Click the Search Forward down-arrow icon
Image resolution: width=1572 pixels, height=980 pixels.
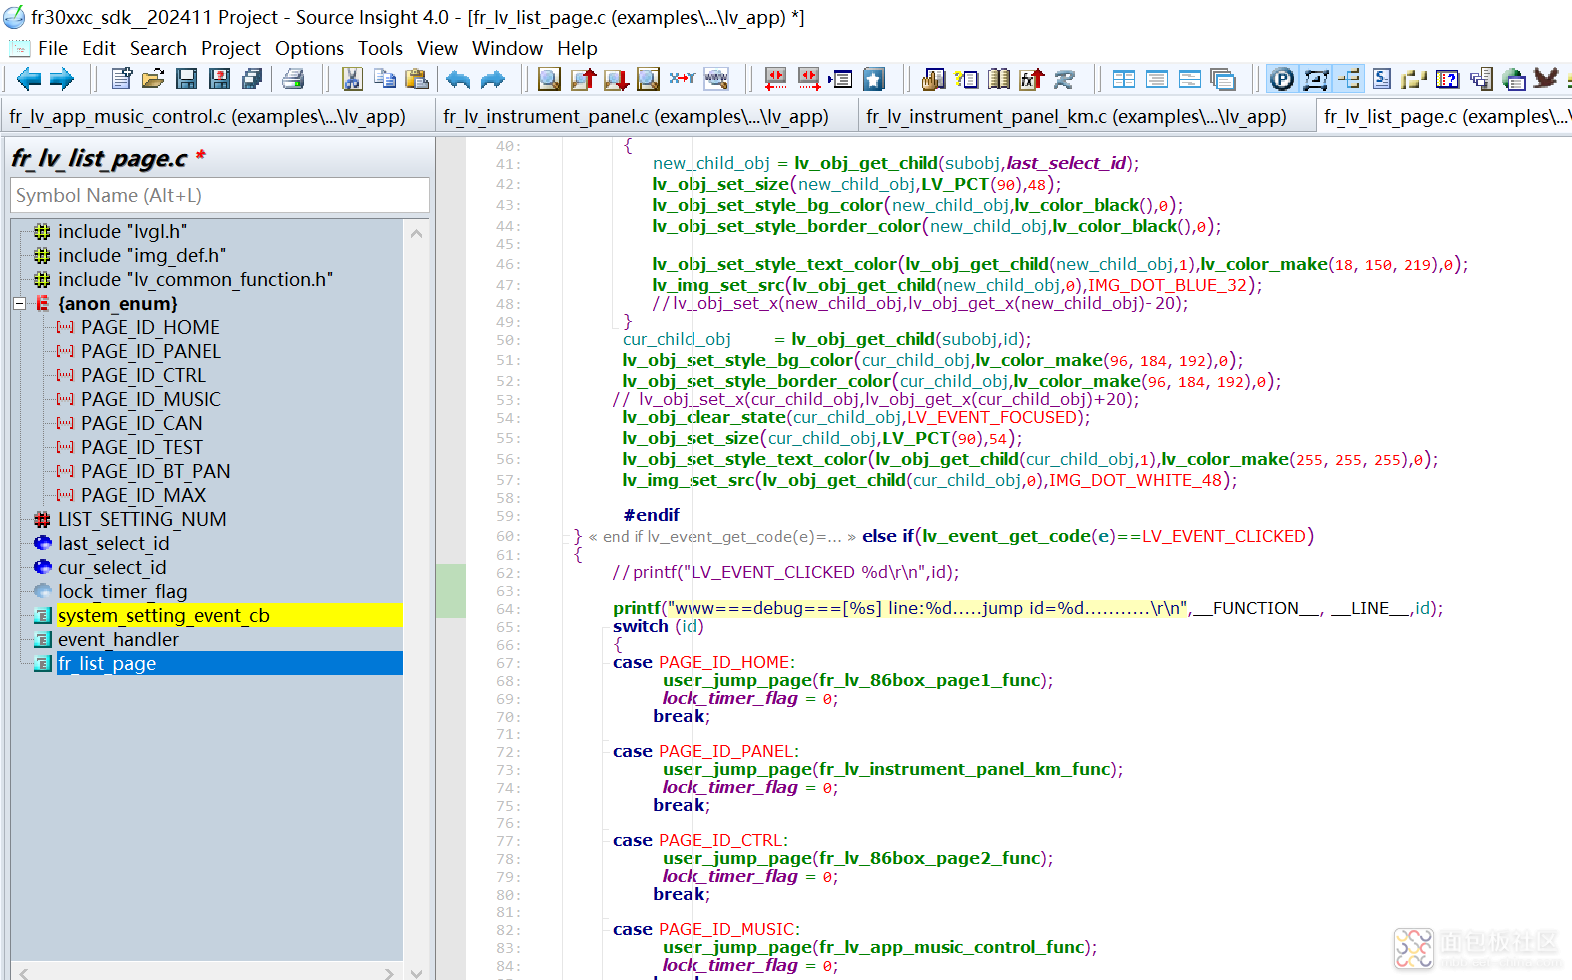pyautogui.click(x=616, y=79)
